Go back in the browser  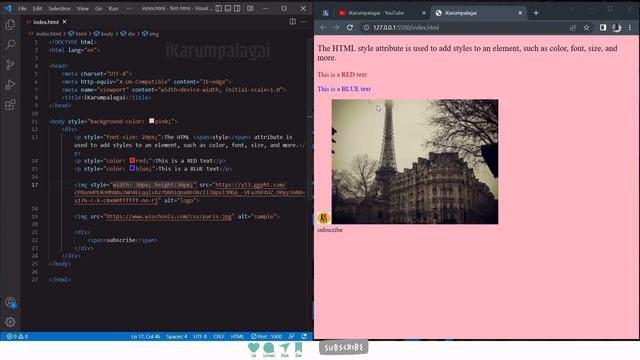coord(323,27)
